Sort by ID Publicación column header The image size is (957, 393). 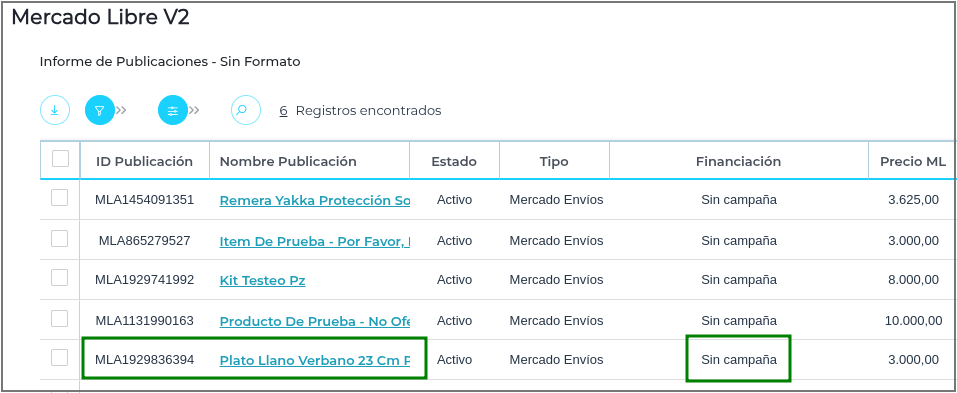(145, 161)
